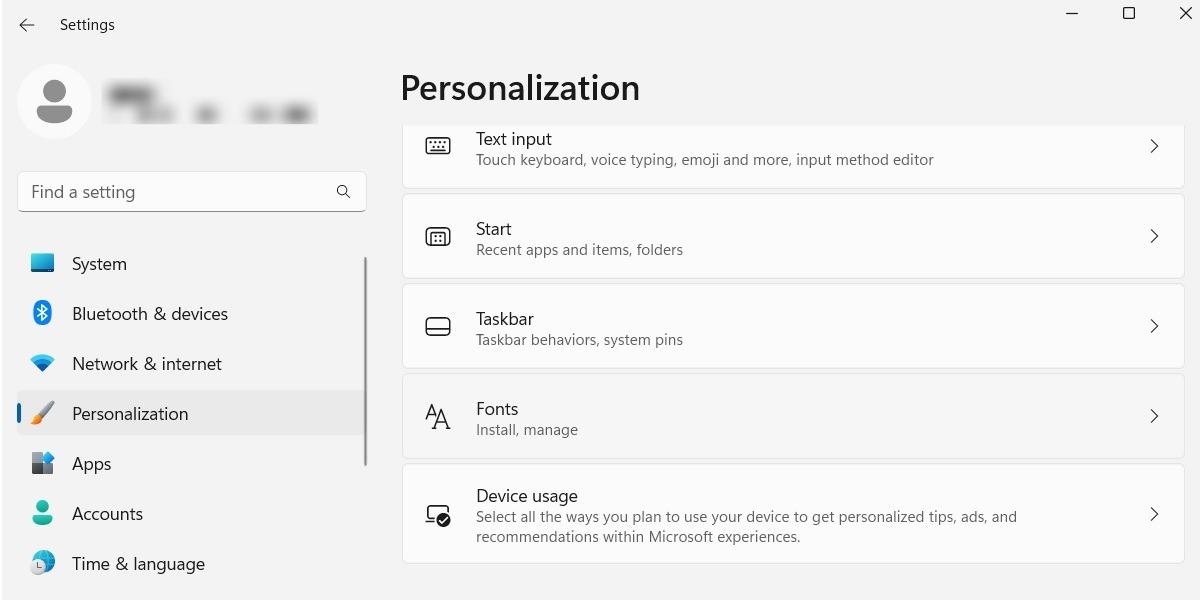Click the Network Wi-Fi icon in sidebar
This screenshot has width=1200, height=600.
(42, 363)
